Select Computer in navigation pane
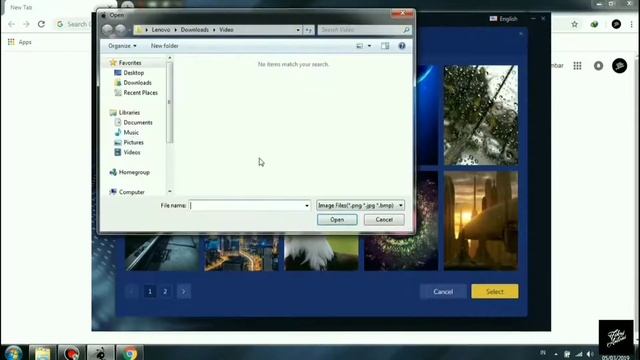Image resolution: width=640 pixels, height=360 pixels. coord(131,192)
